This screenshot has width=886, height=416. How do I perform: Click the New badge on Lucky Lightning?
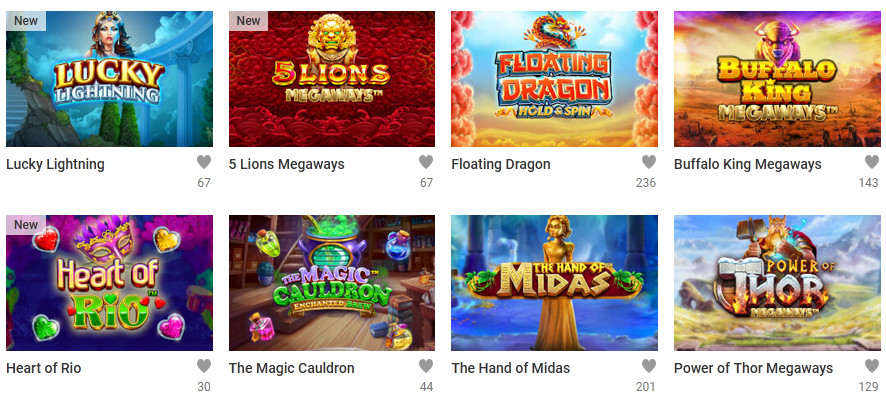click(x=26, y=21)
